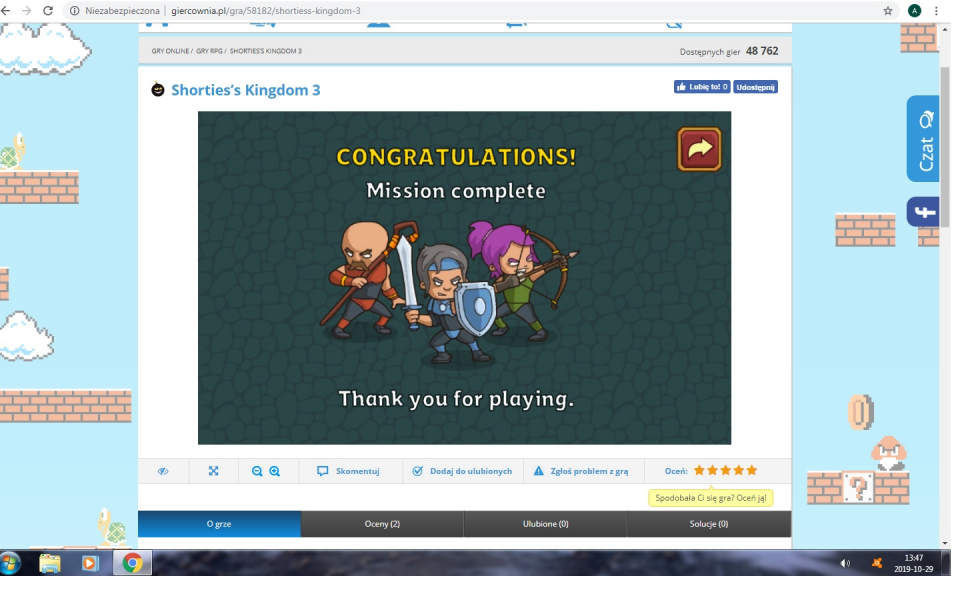Open the O grze tab

click(219, 524)
